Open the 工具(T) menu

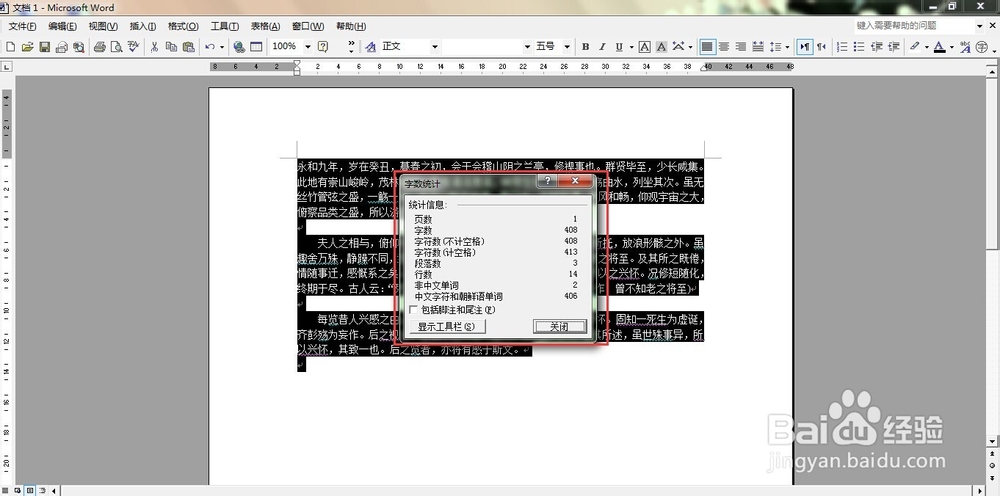coord(225,26)
